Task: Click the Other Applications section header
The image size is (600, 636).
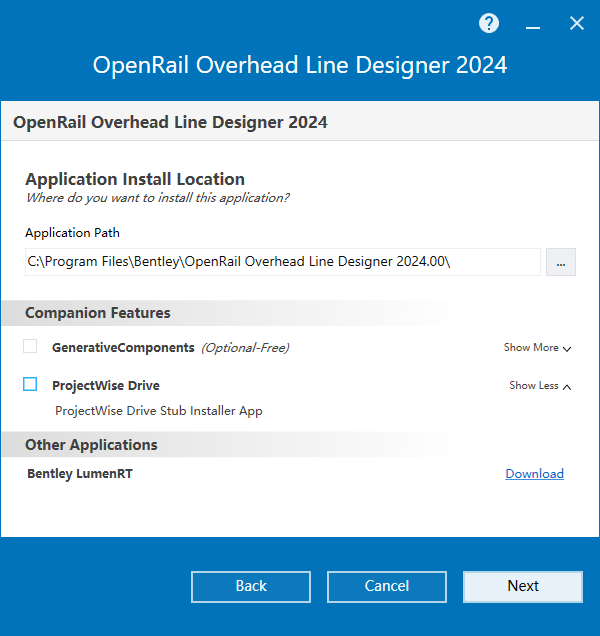Action: pyautogui.click(x=91, y=445)
